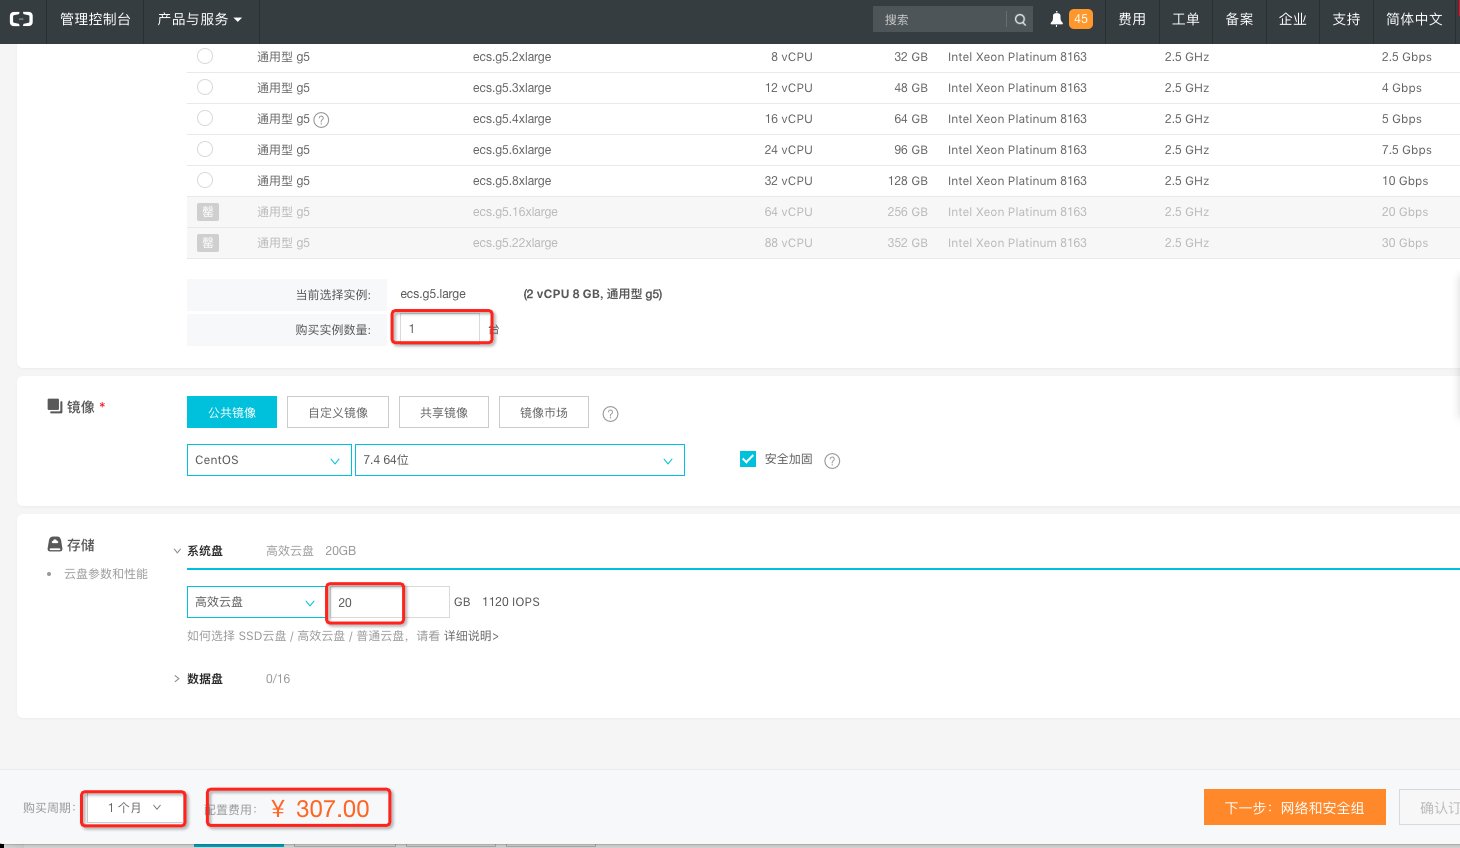This screenshot has height=848, width=1460.
Task: Open 云盘参数和性能 link
Action: [106, 574]
